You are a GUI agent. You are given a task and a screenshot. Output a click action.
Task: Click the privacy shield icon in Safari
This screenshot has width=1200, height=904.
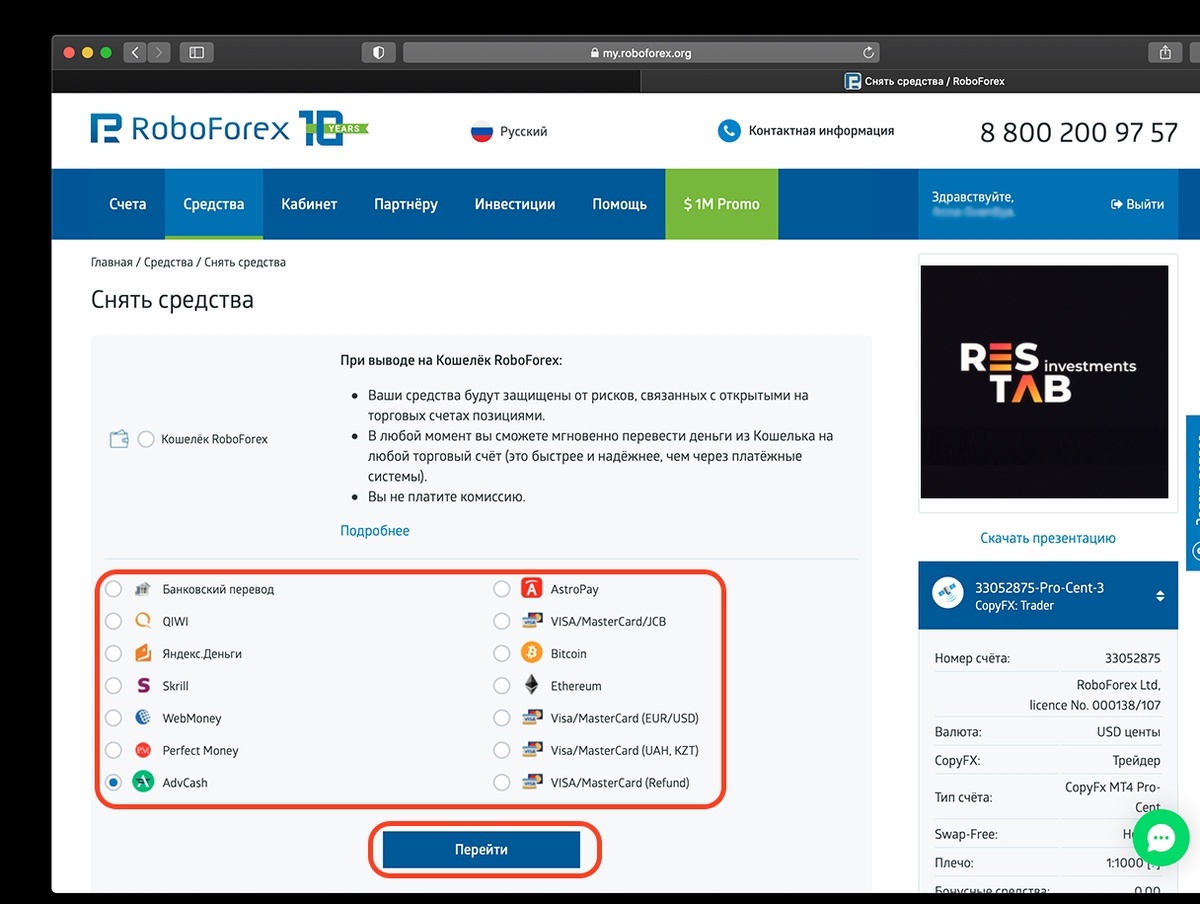379,52
